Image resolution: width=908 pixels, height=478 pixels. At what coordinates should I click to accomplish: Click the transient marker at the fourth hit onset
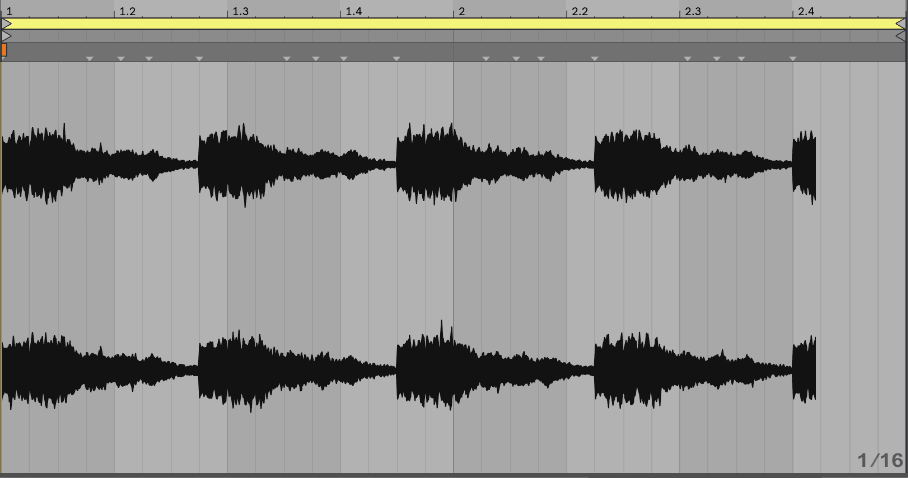click(x=595, y=59)
